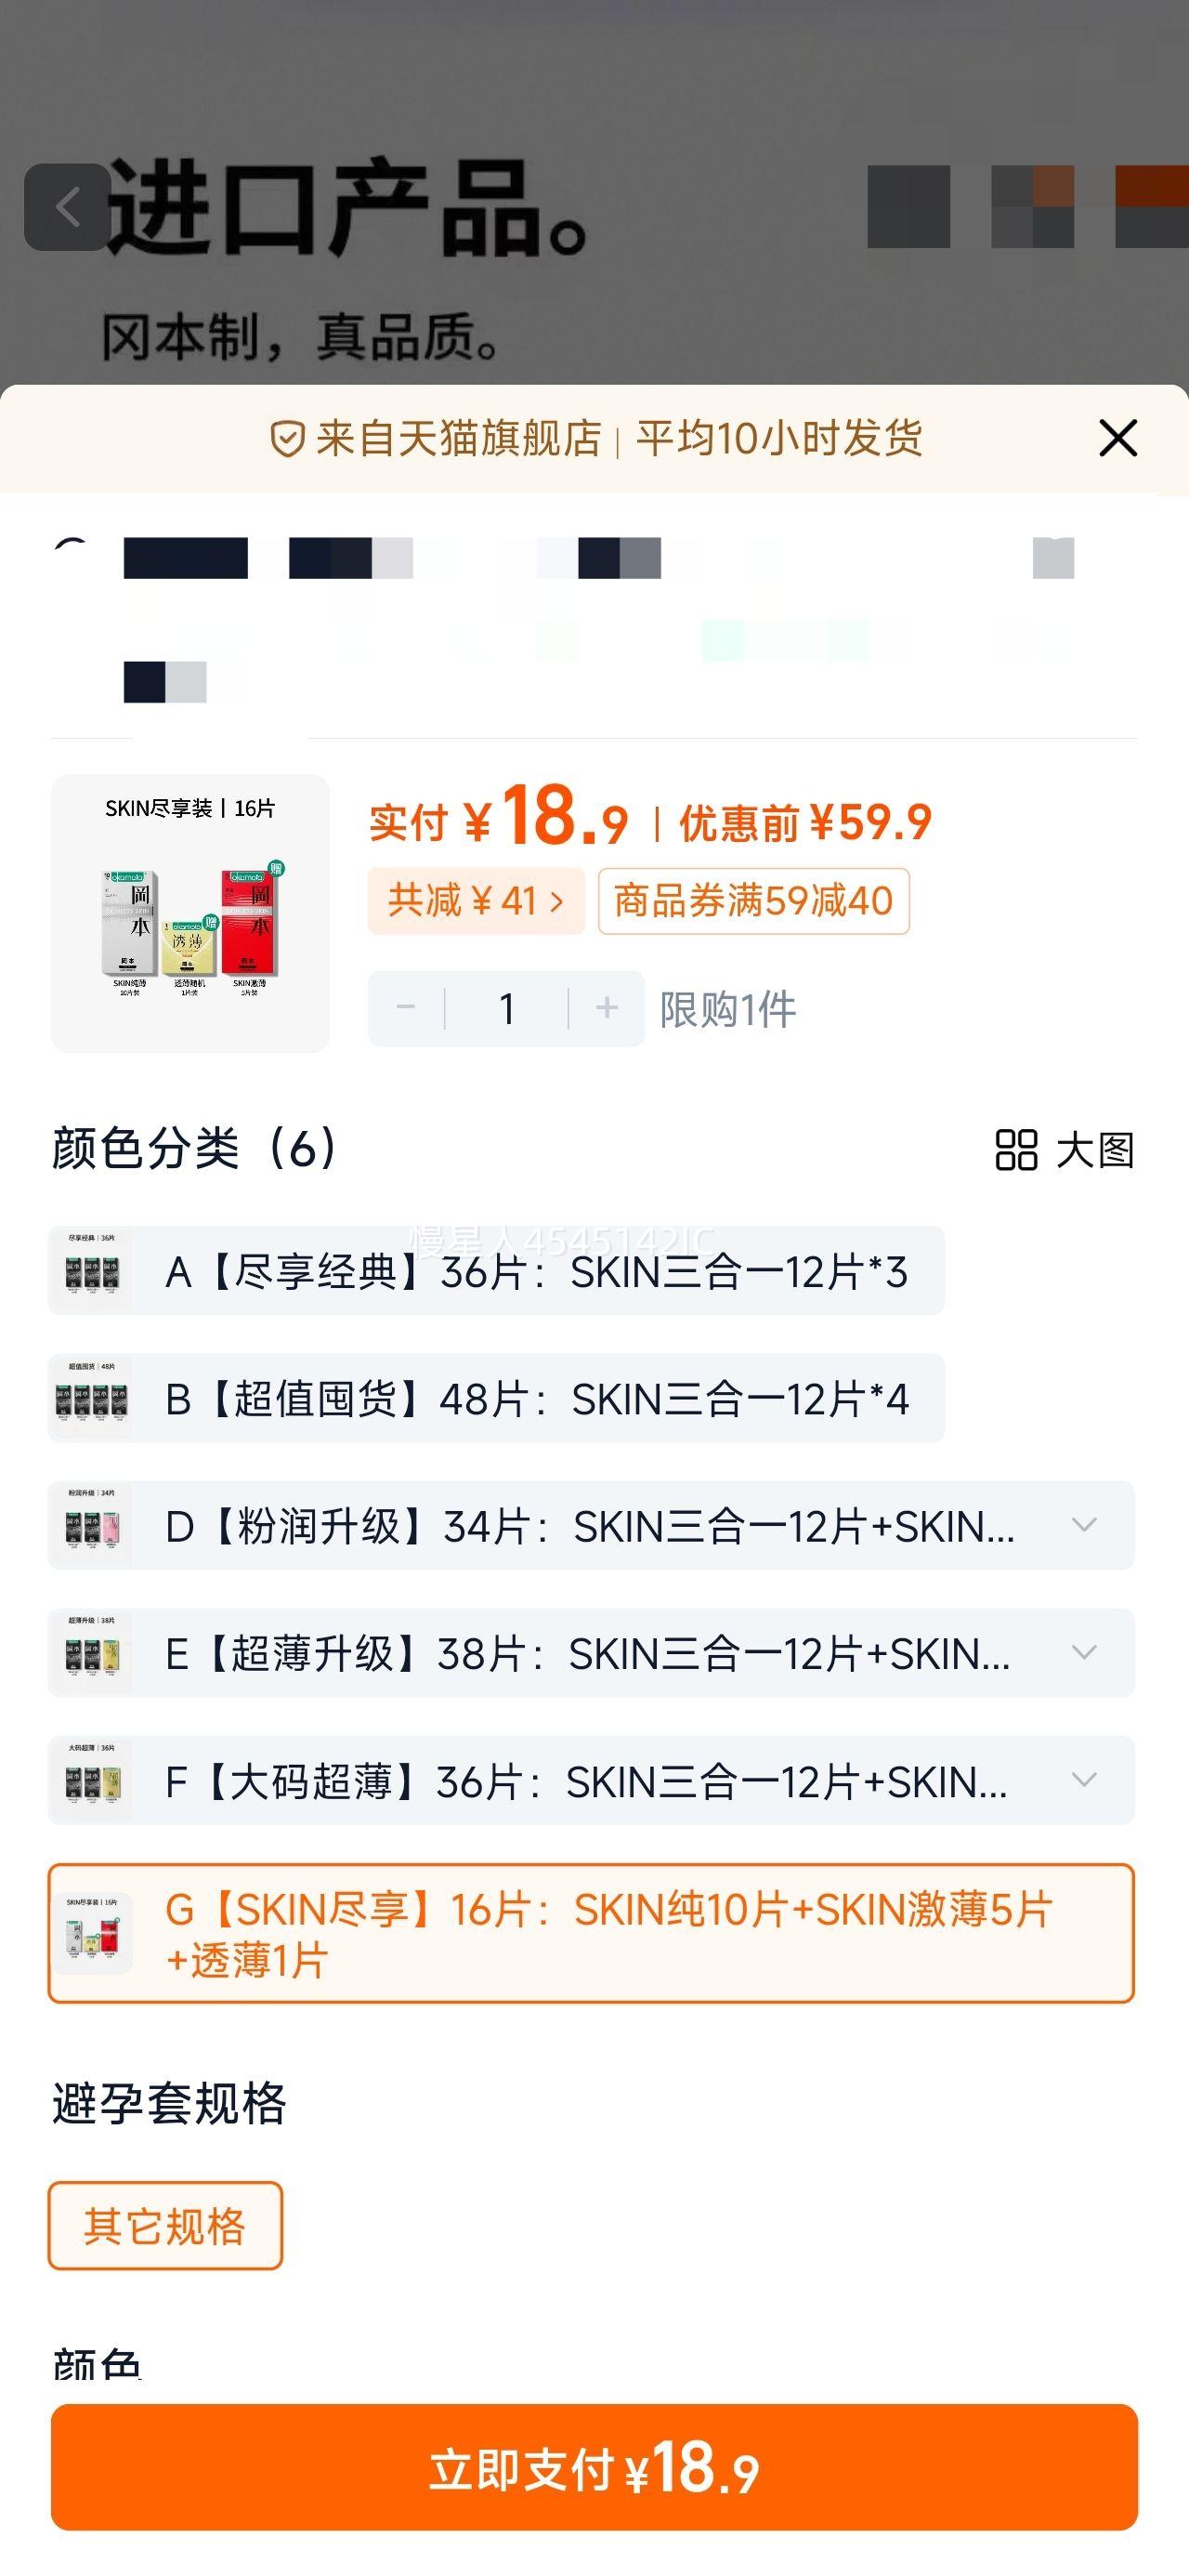Image resolution: width=1189 pixels, height=2576 pixels.
Task: Select option B【超值囤货】48片
Action: [x=538, y=1398]
